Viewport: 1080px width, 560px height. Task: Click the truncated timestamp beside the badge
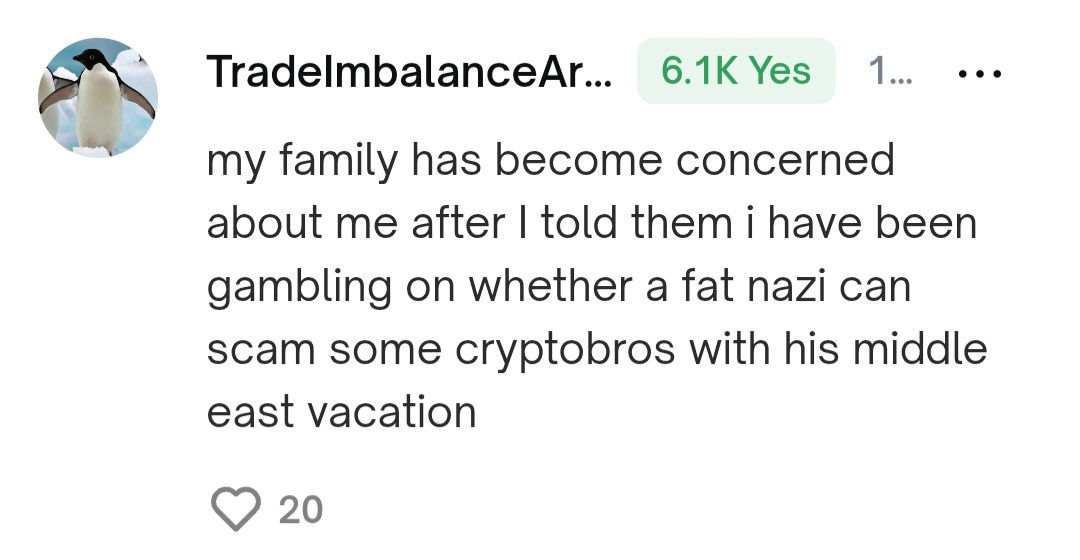point(884,72)
